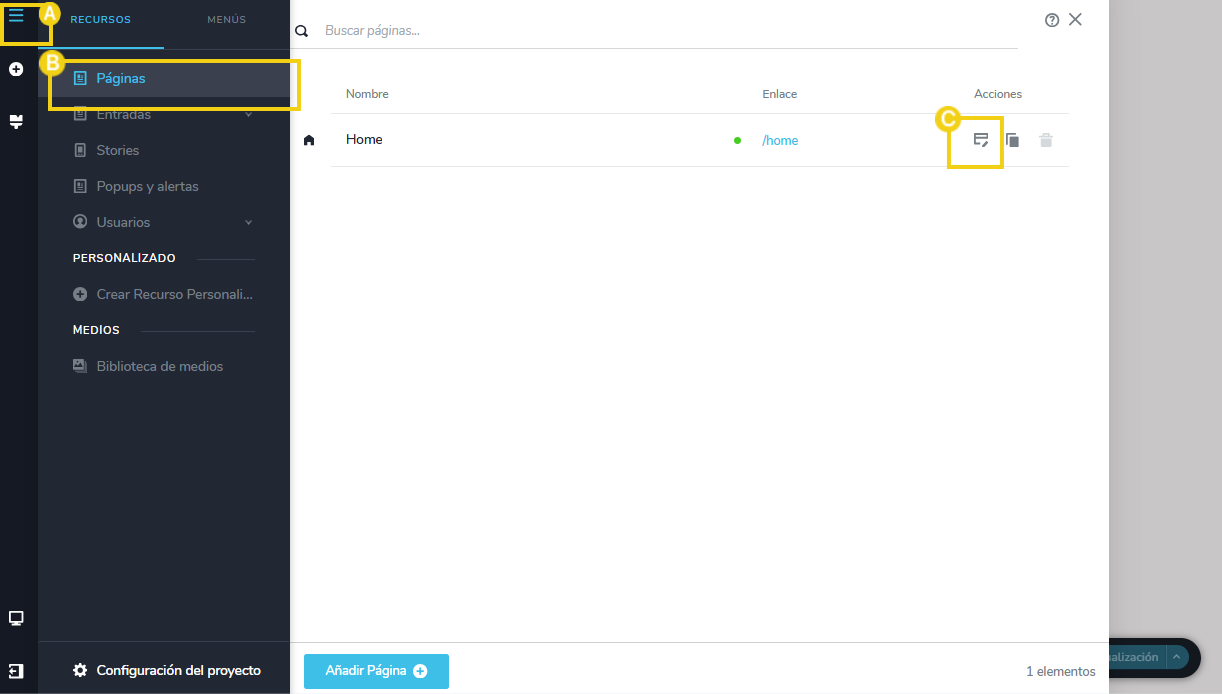
Task: Close the pages panel with X
Action: pos(1075,19)
